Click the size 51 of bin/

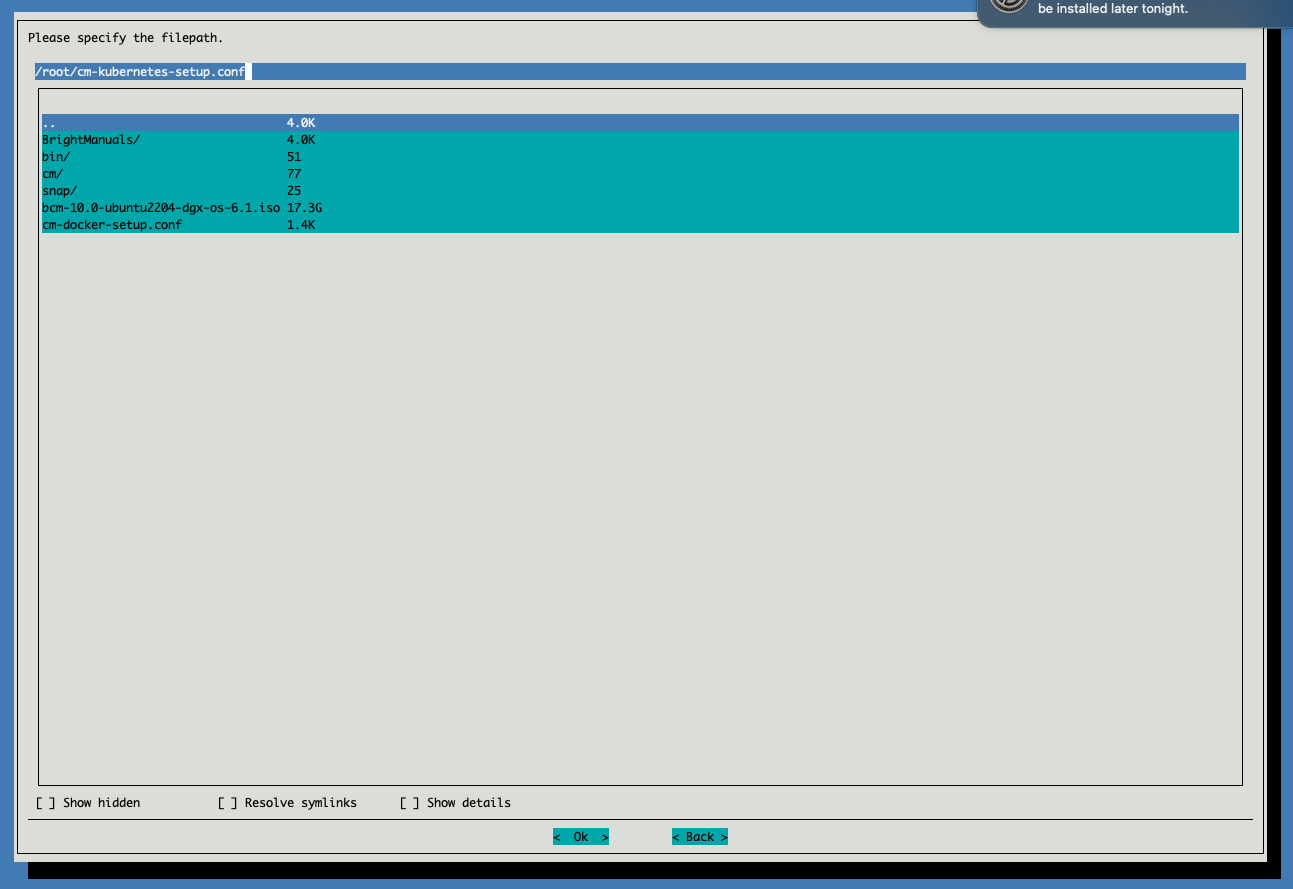(x=294, y=157)
